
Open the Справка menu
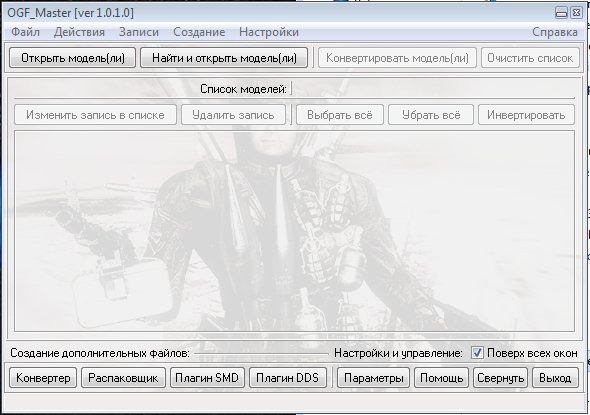coord(555,32)
